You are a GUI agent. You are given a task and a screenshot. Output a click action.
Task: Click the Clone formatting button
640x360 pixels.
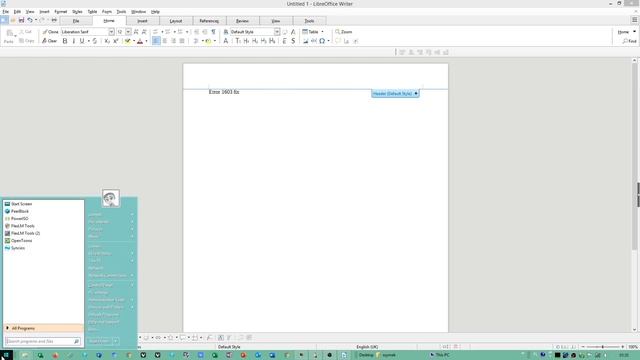click(x=51, y=32)
